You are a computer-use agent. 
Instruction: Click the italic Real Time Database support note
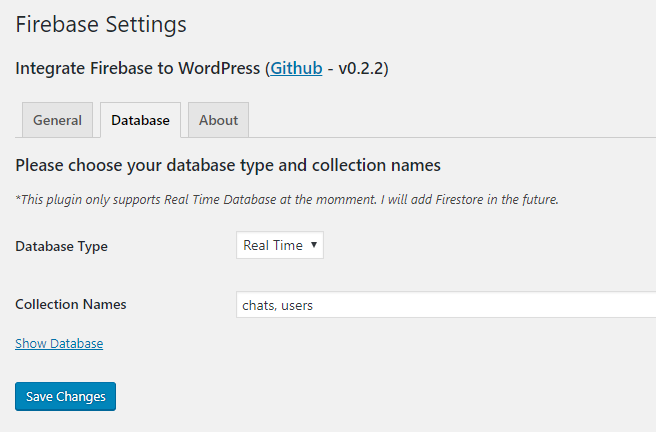pos(287,199)
